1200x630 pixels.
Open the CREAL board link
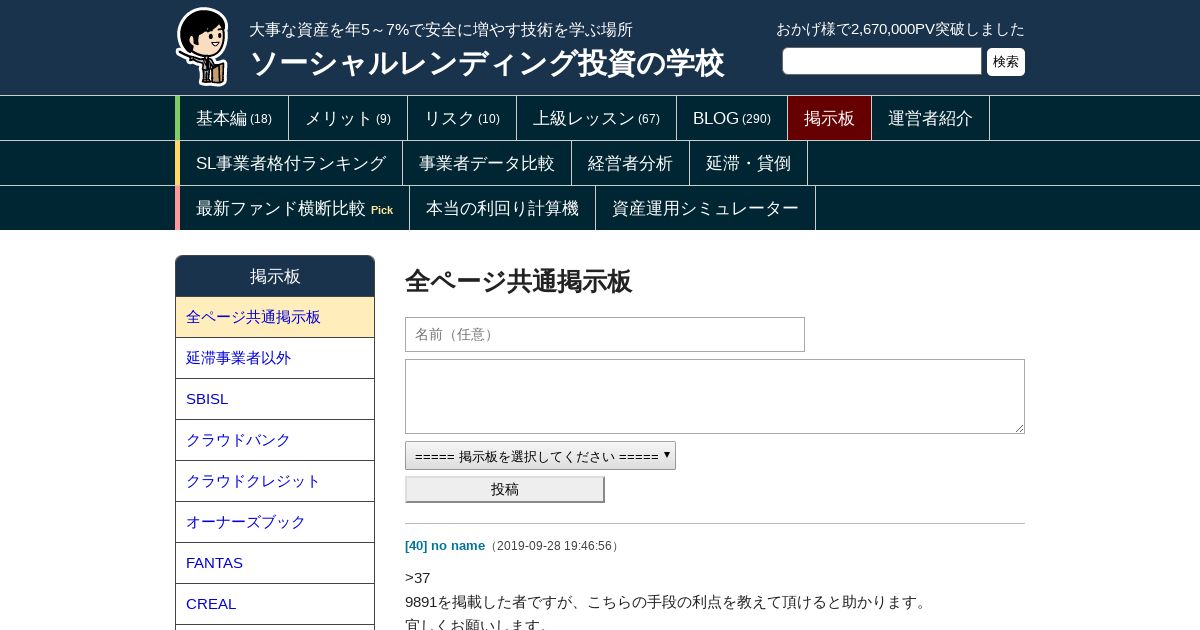(275, 604)
